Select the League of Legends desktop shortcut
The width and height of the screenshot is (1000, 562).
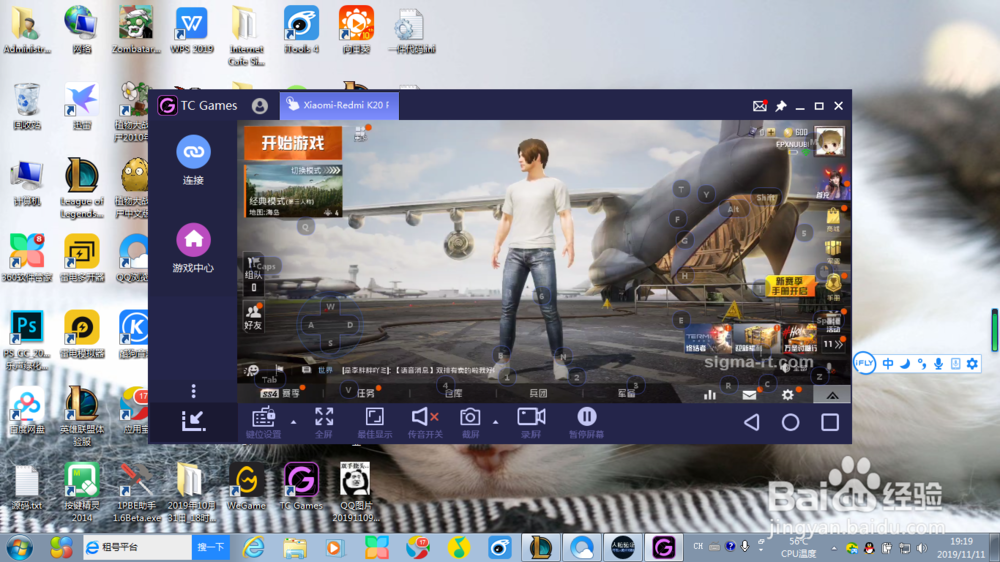click(82, 188)
